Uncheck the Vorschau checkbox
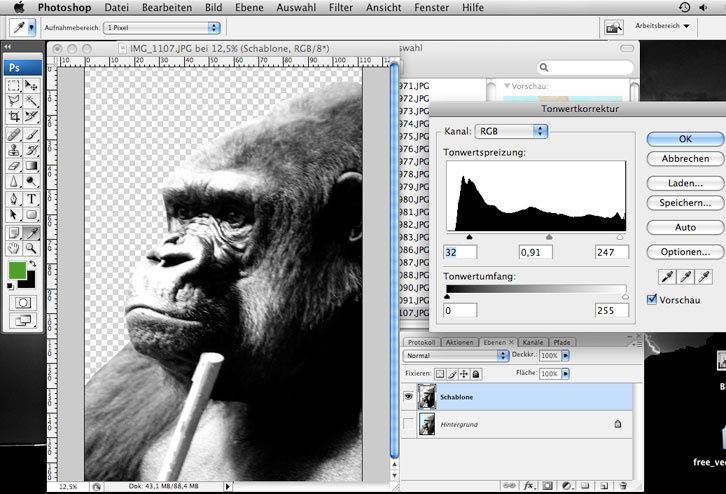726x494 pixels. [x=652, y=299]
